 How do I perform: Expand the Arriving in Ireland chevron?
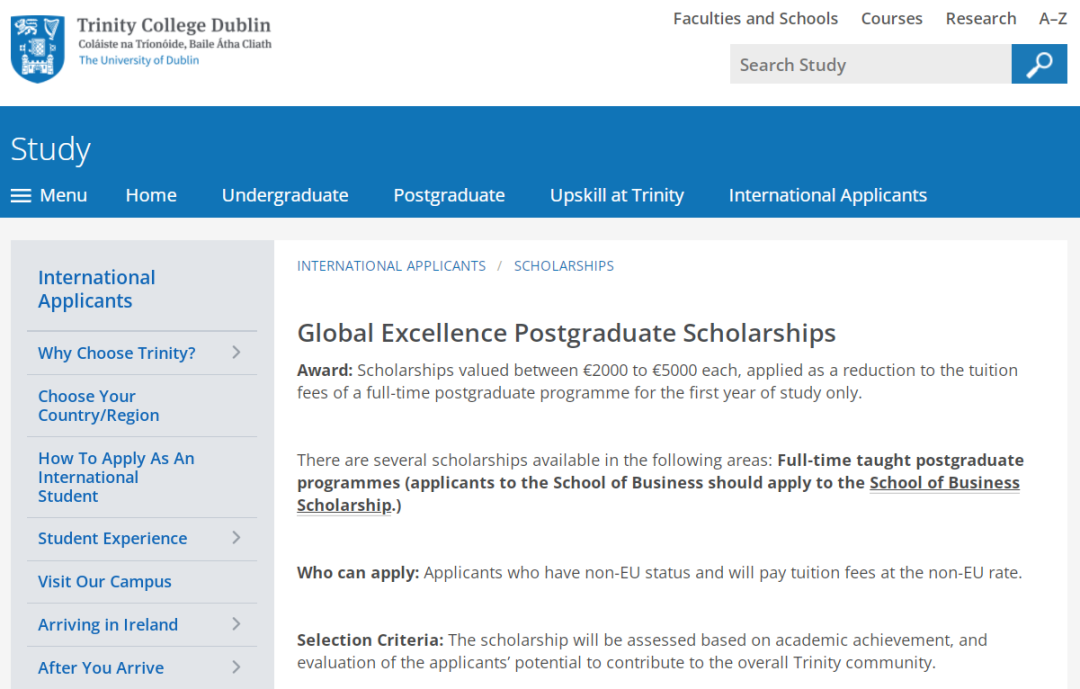tap(236, 624)
